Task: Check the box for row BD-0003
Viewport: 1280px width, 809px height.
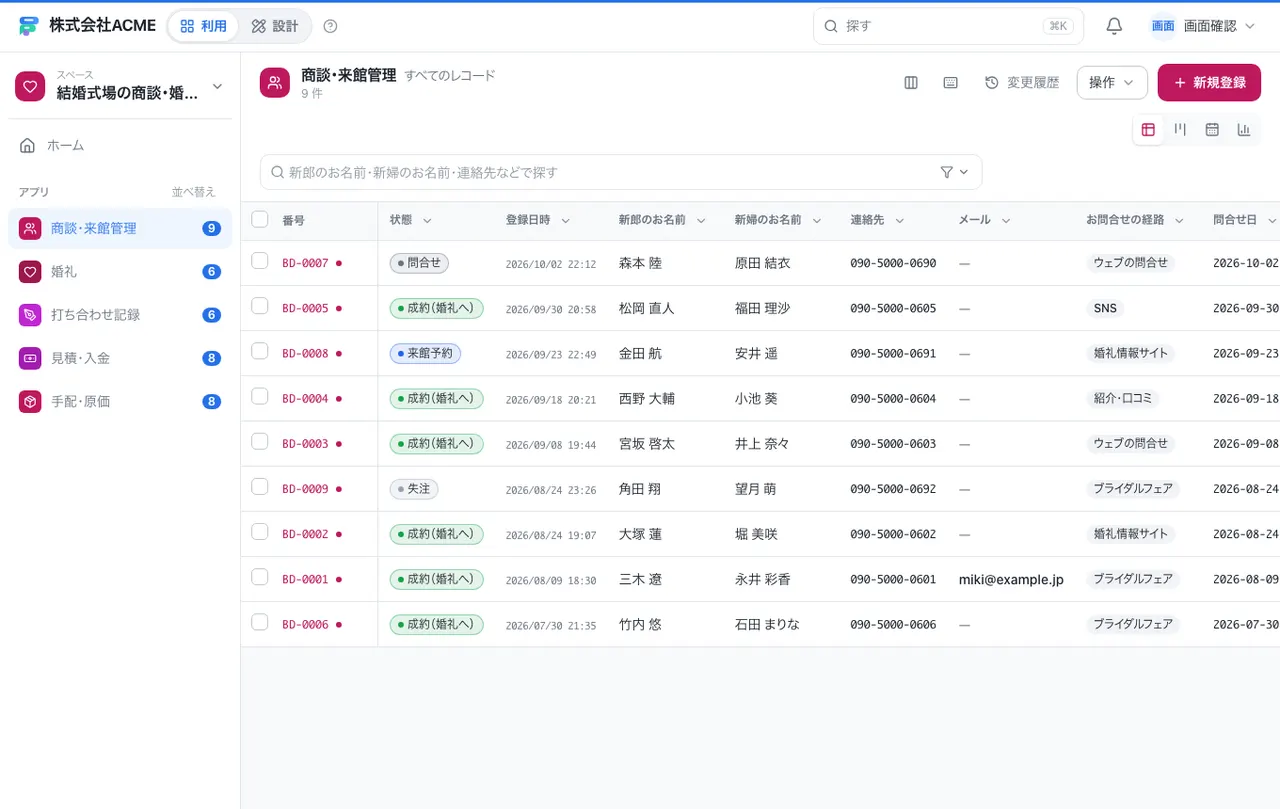Action: [260, 441]
